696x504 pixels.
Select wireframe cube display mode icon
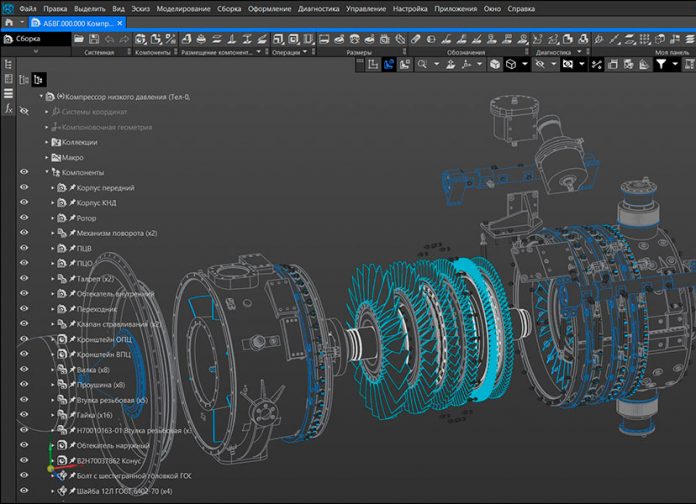(x=511, y=64)
